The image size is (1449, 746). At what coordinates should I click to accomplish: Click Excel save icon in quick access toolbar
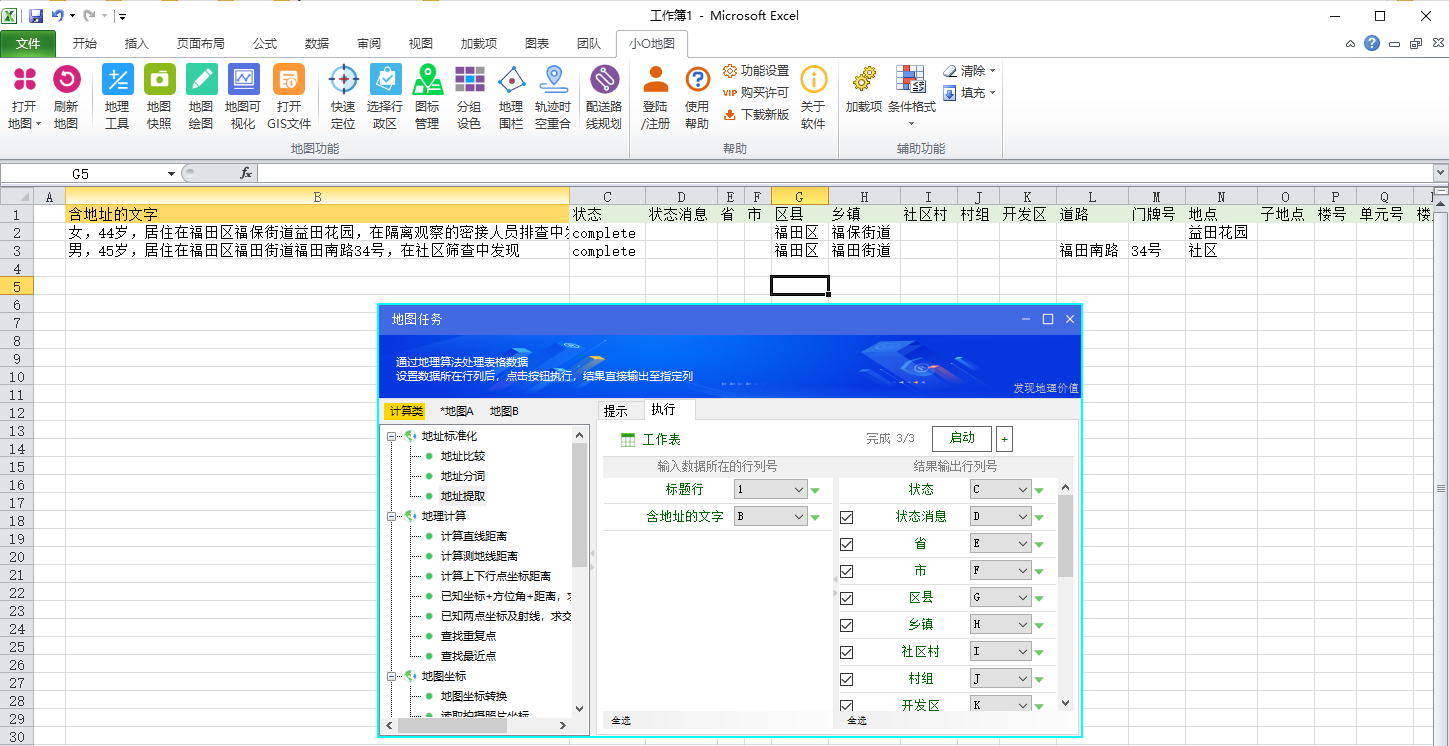coord(36,16)
